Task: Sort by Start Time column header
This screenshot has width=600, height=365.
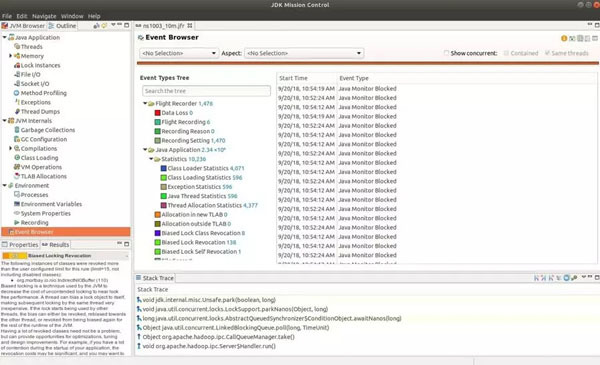Action: coord(307,78)
